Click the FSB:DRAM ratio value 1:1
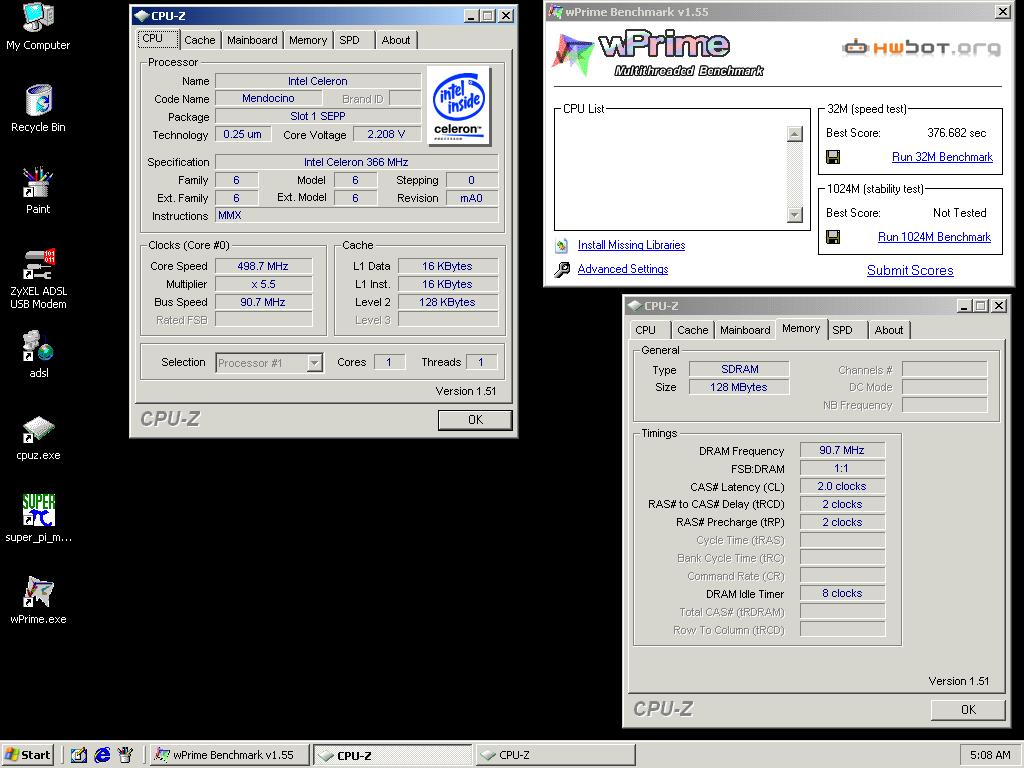 coord(842,468)
